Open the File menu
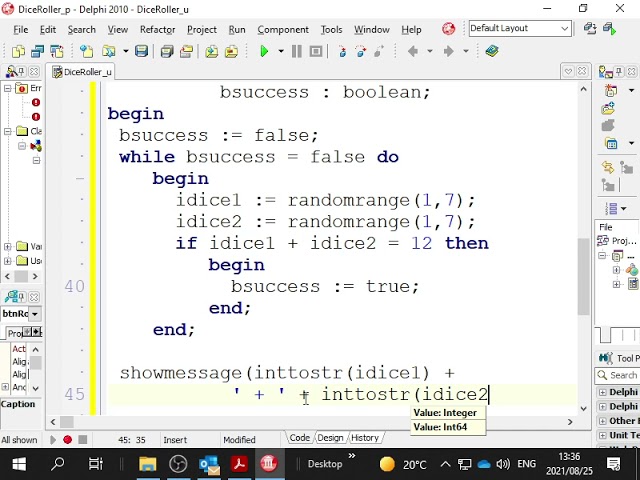This screenshot has width=640, height=480. (x=20, y=29)
